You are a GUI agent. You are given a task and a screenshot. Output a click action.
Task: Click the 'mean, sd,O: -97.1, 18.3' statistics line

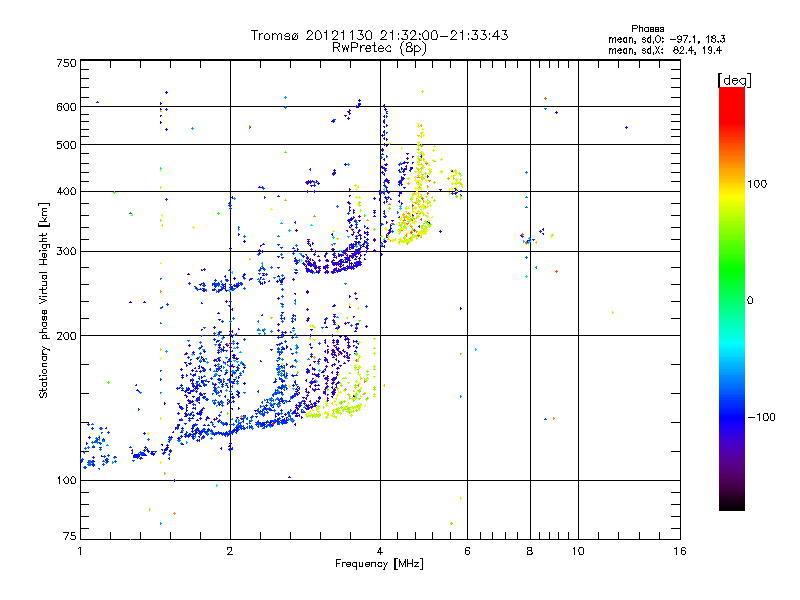(x=666, y=39)
